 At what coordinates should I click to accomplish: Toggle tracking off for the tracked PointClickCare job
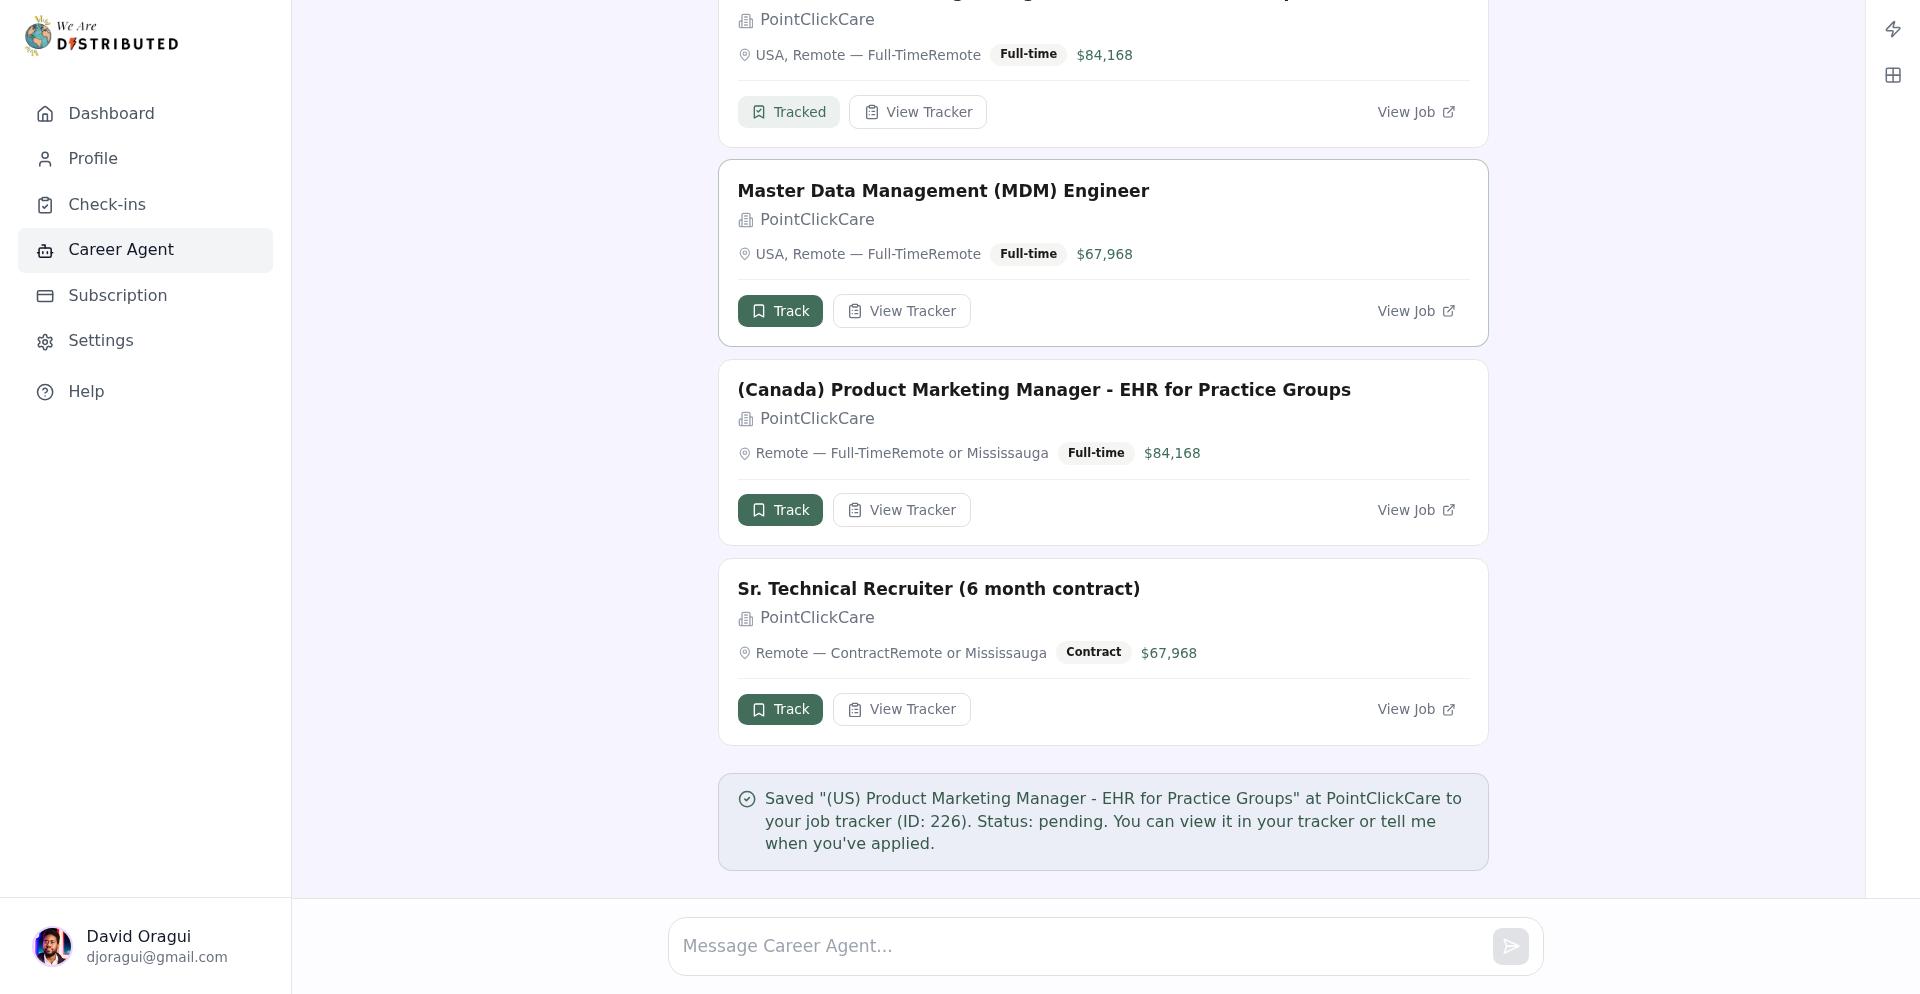tap(788, 112)
